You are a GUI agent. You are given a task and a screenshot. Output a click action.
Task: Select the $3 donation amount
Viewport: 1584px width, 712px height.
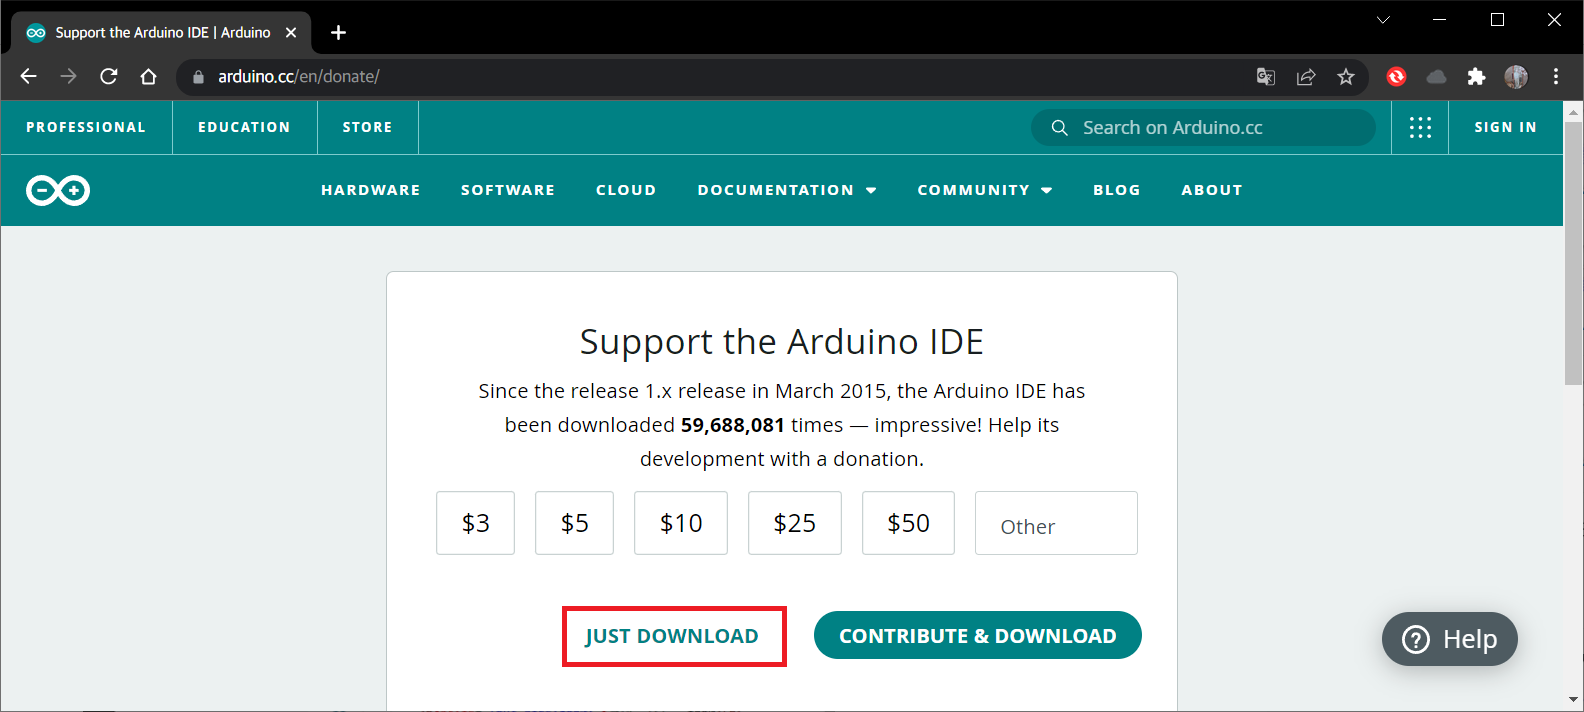(x=475, y=523)
